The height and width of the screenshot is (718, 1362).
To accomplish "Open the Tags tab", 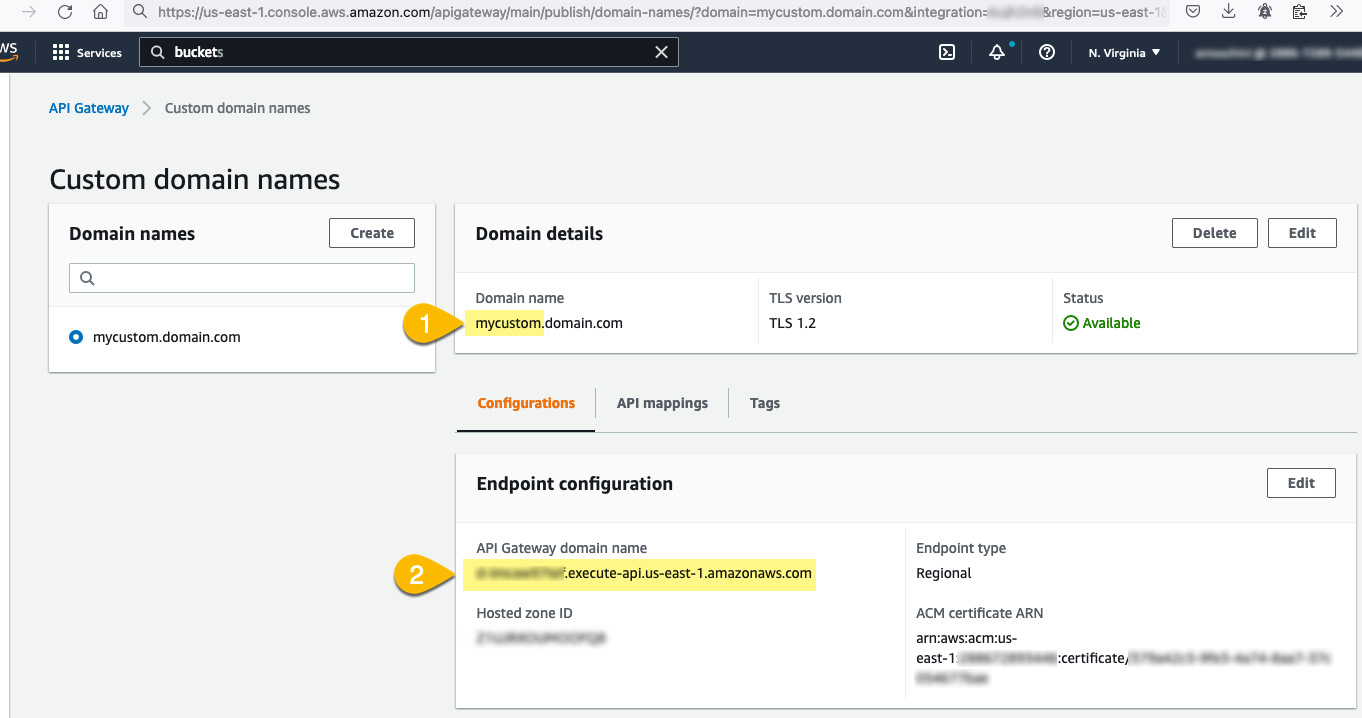I will tap(765, 403).
